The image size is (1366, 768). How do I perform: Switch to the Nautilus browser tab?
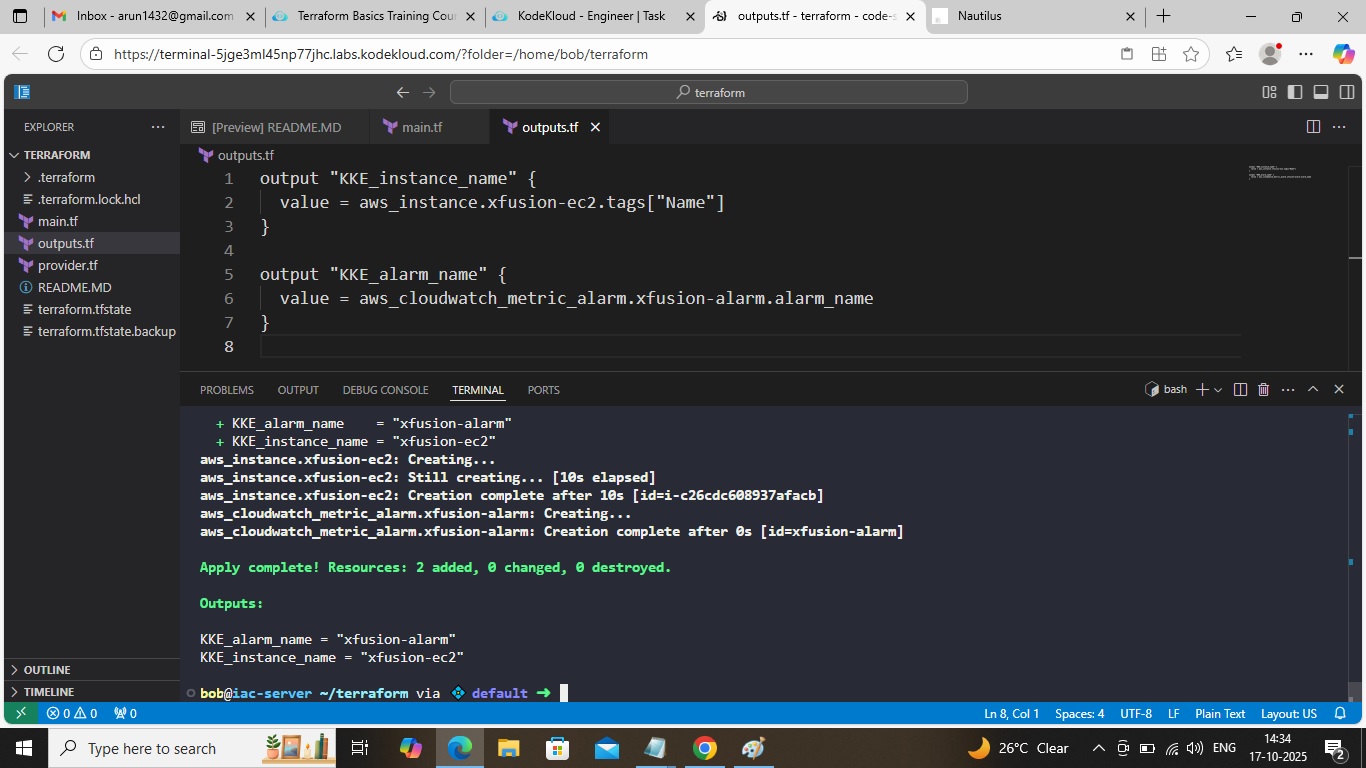(x=1034, y=16)
